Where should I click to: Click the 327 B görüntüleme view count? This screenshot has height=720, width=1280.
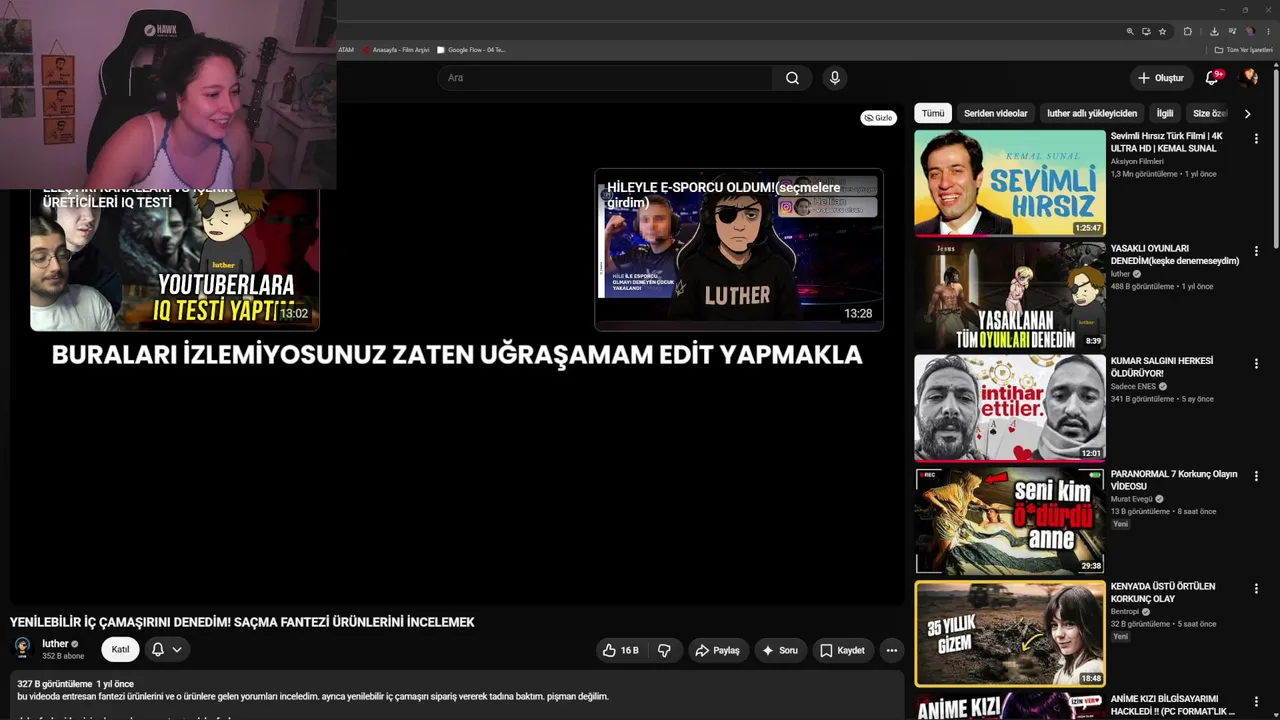[54, 684]
